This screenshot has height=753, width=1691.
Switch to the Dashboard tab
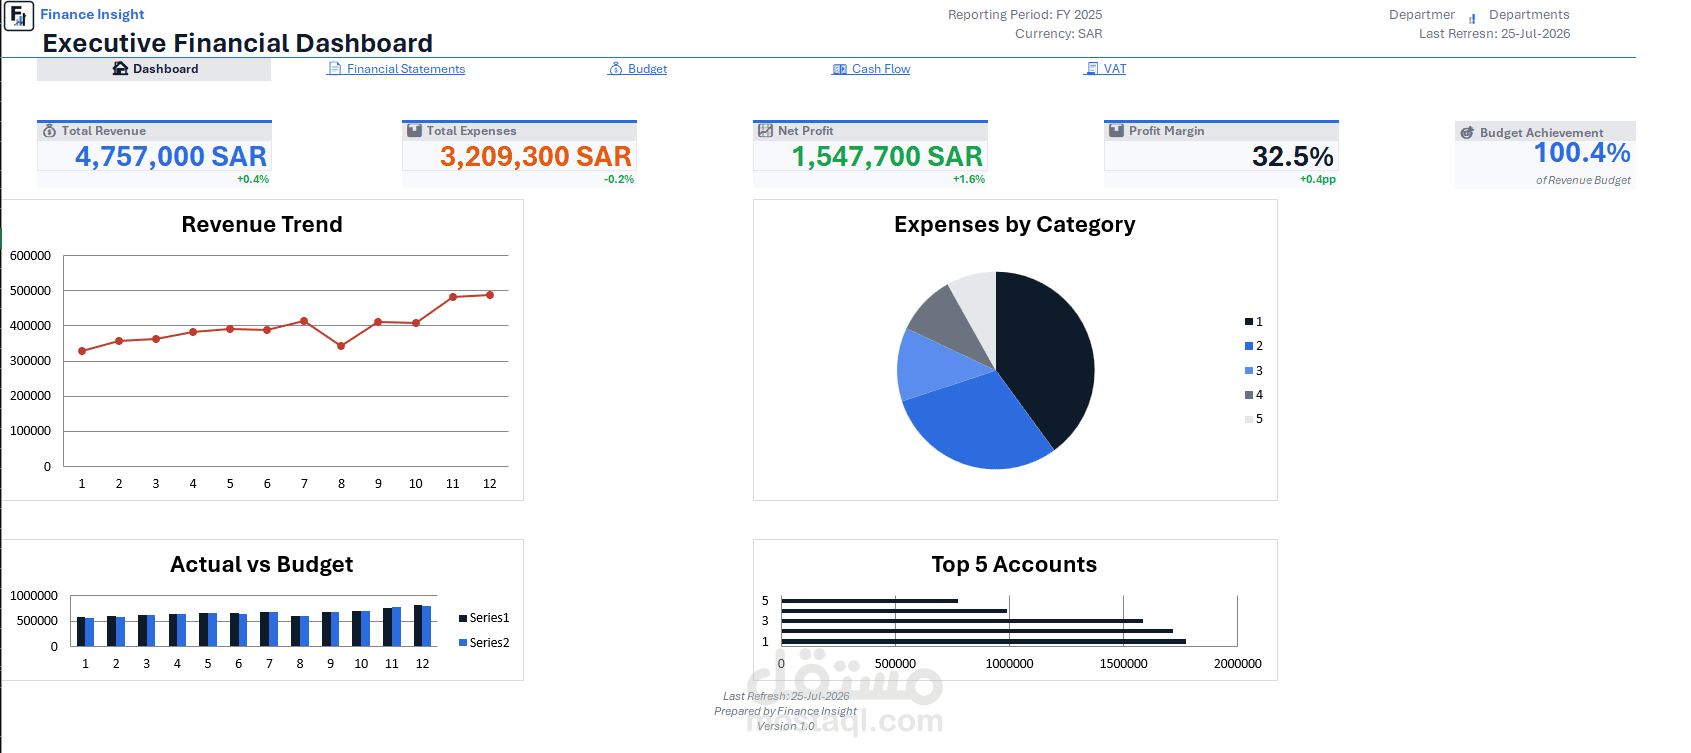click(154, 69)
